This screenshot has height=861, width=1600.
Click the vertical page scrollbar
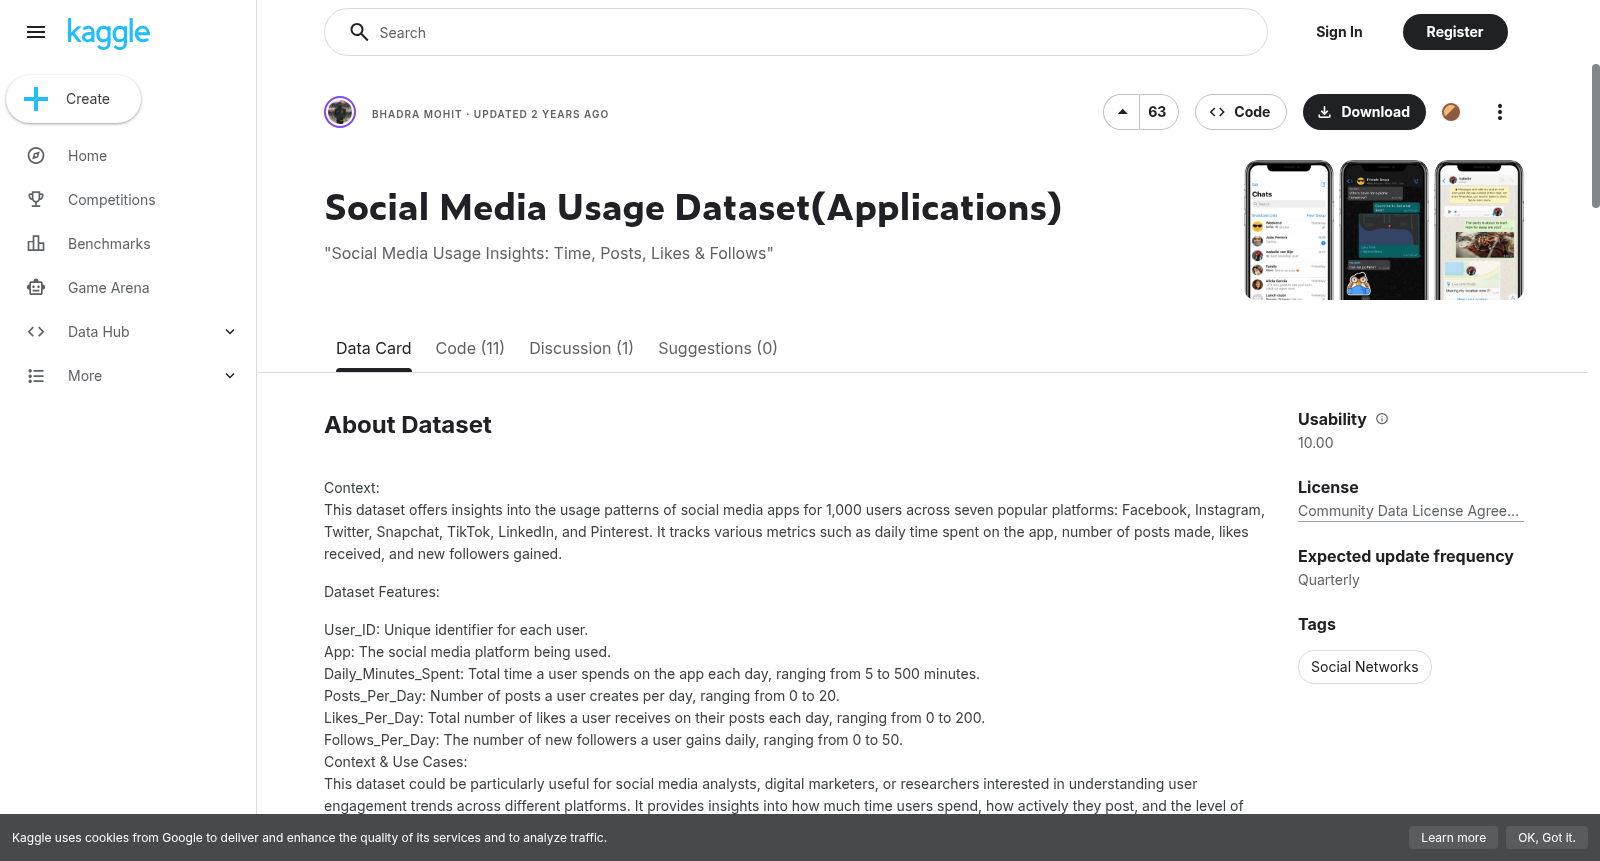1595,136
